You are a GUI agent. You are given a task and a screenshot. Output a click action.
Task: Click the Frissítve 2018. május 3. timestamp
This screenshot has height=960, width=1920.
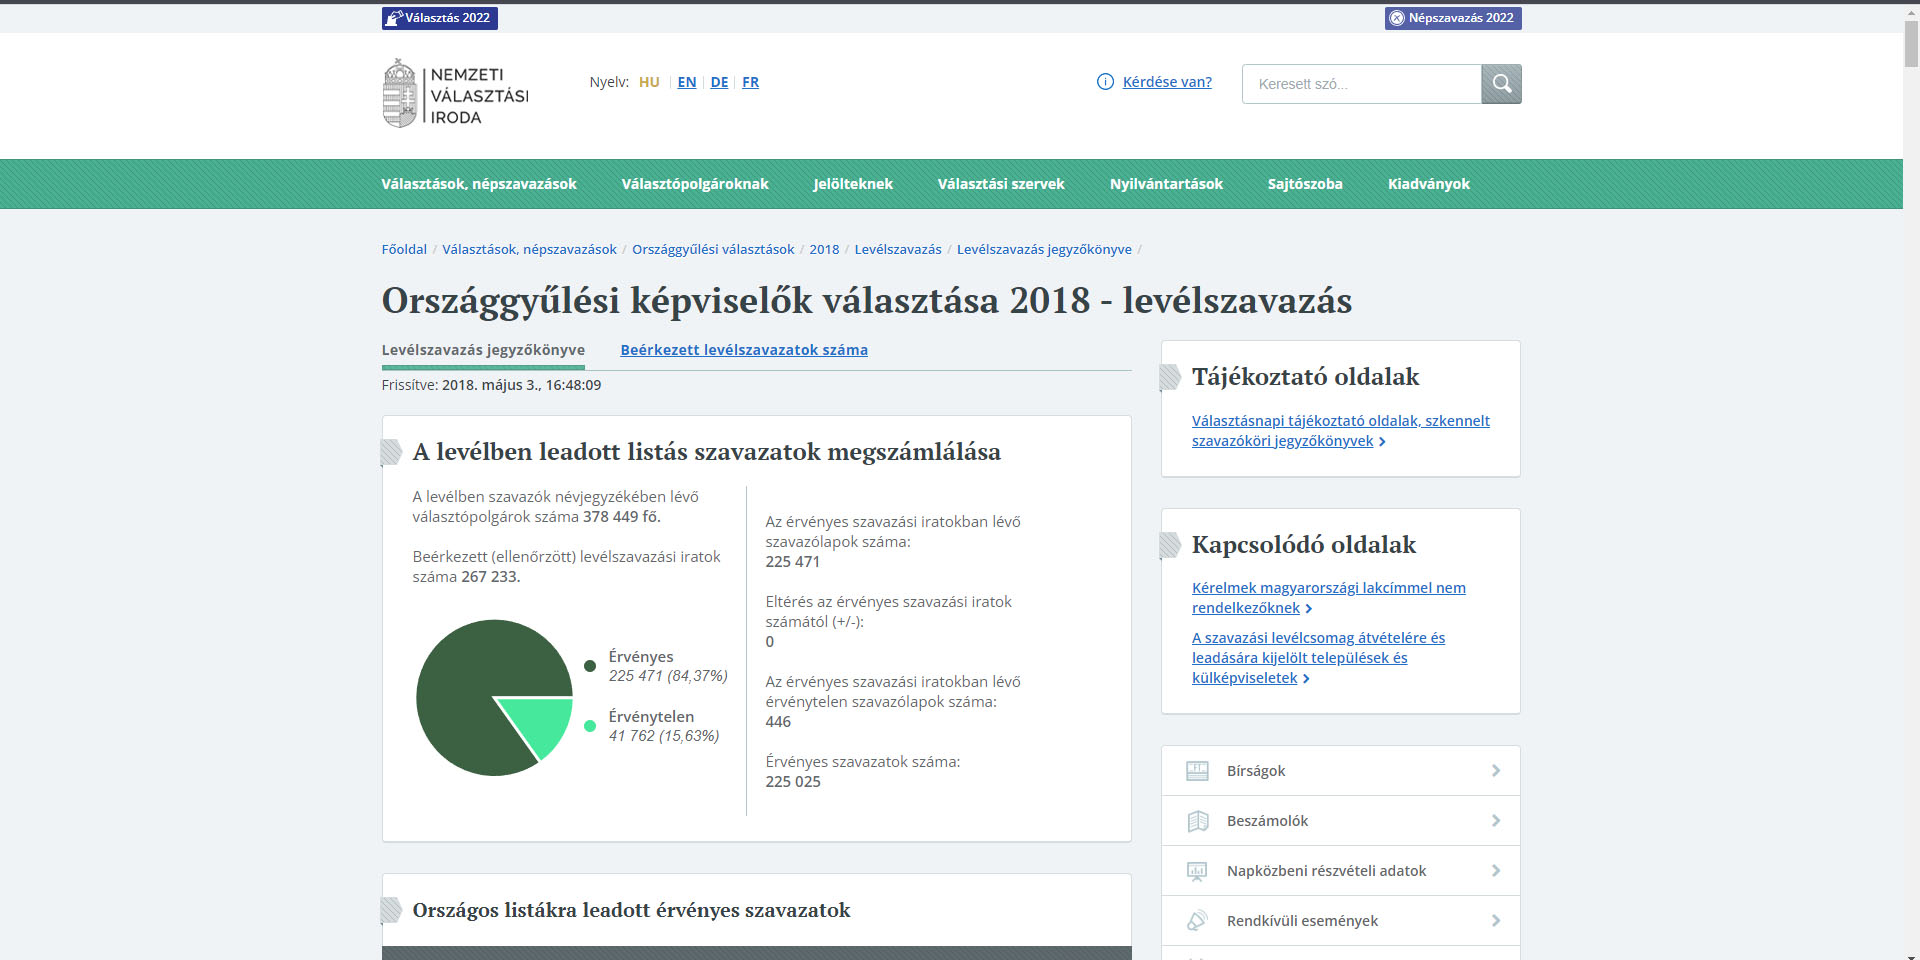[491, 385]
